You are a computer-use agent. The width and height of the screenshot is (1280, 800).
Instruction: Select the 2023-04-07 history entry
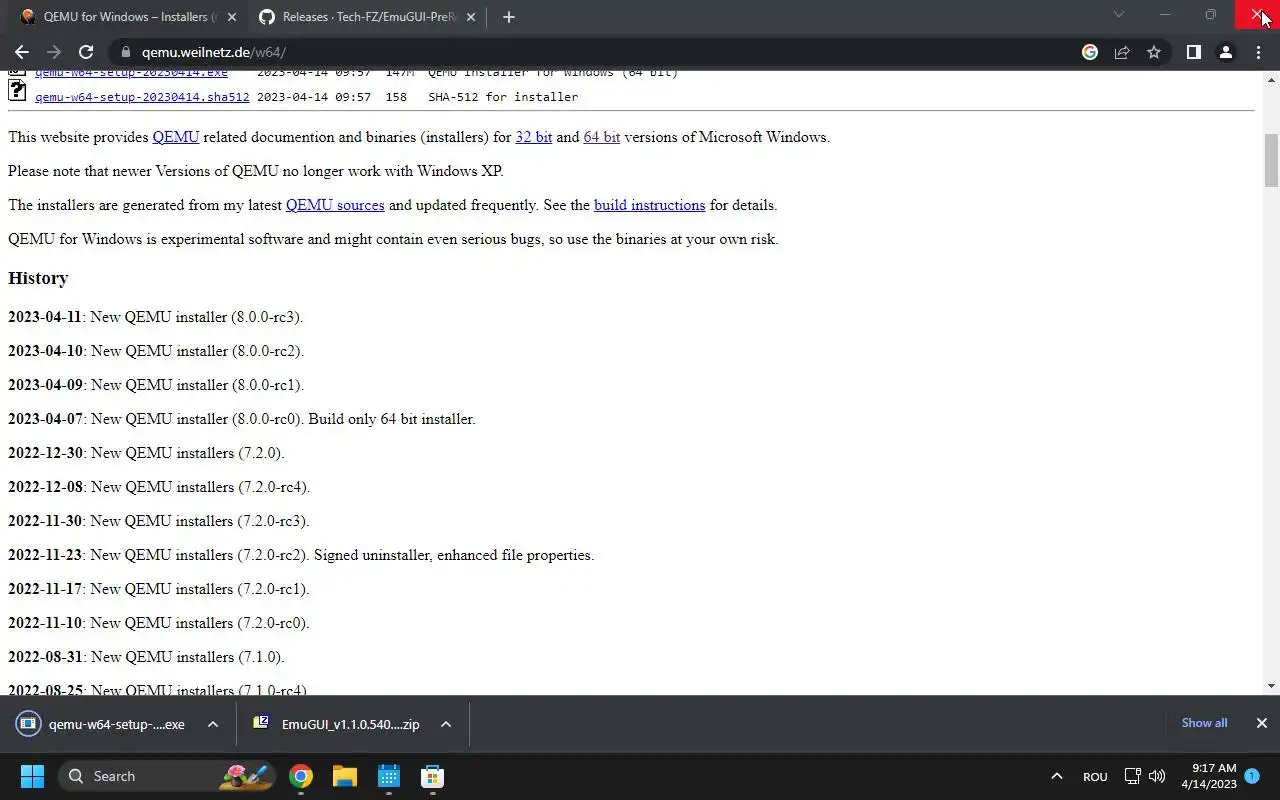tap(242, 419)
